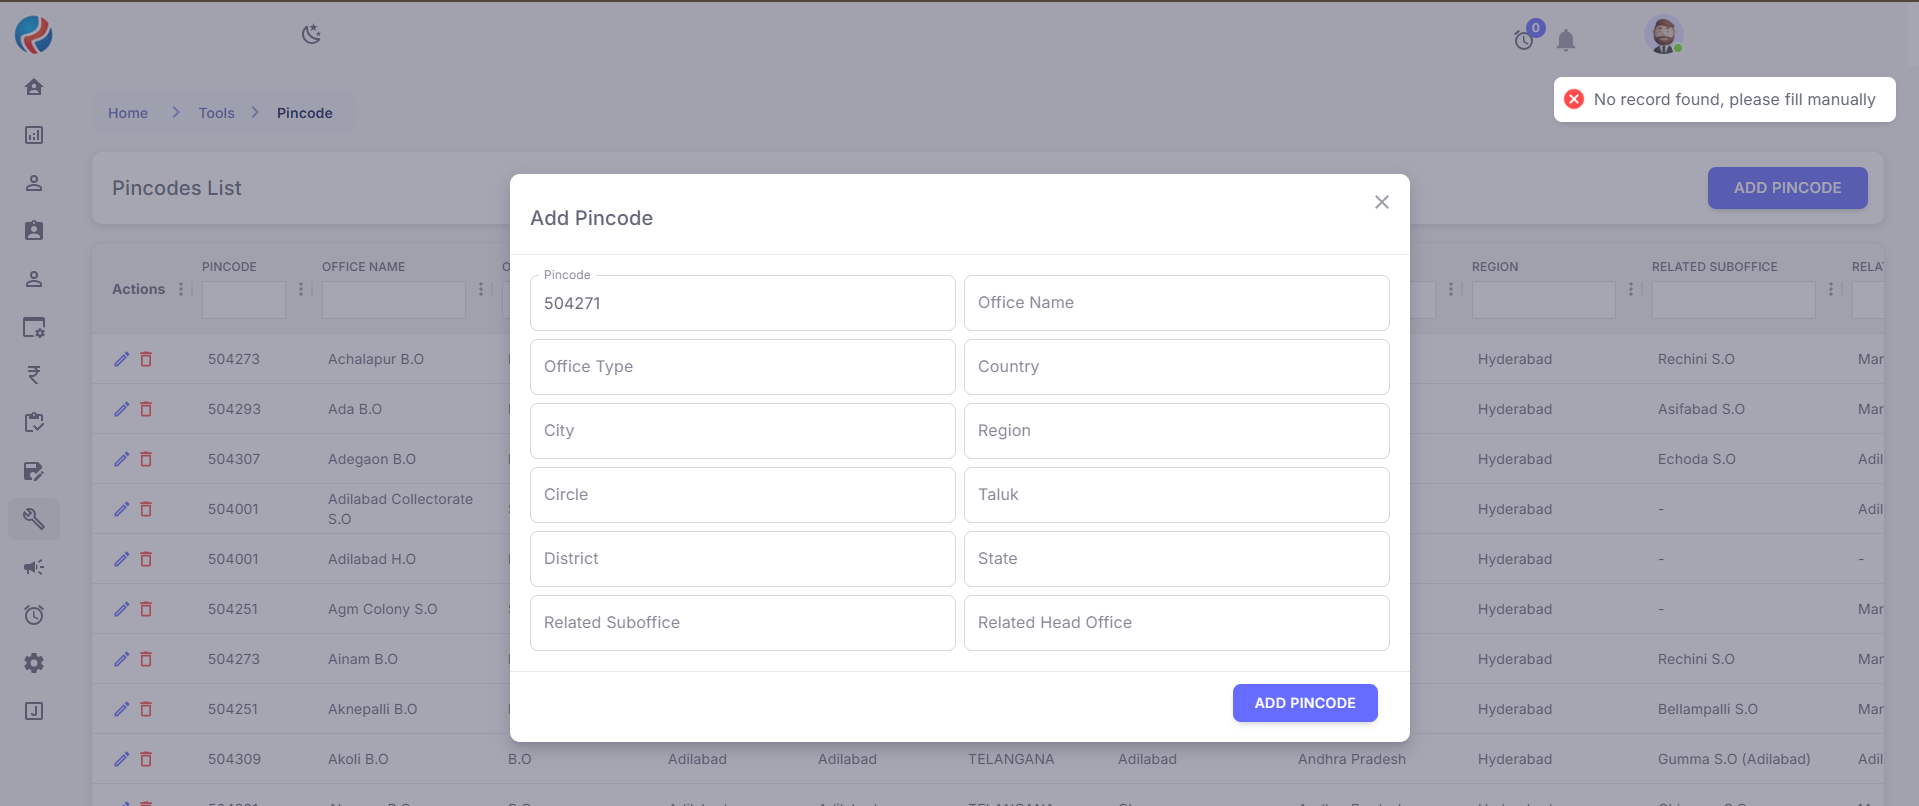Open the Region column options menu

pos(1631,289)
